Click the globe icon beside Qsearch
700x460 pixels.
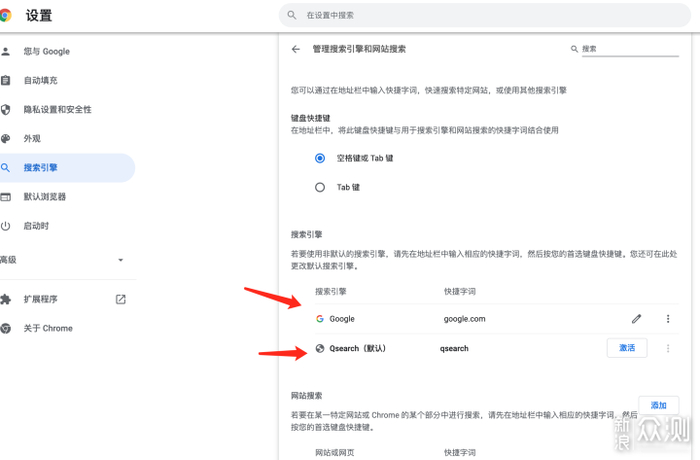point(320,348)
